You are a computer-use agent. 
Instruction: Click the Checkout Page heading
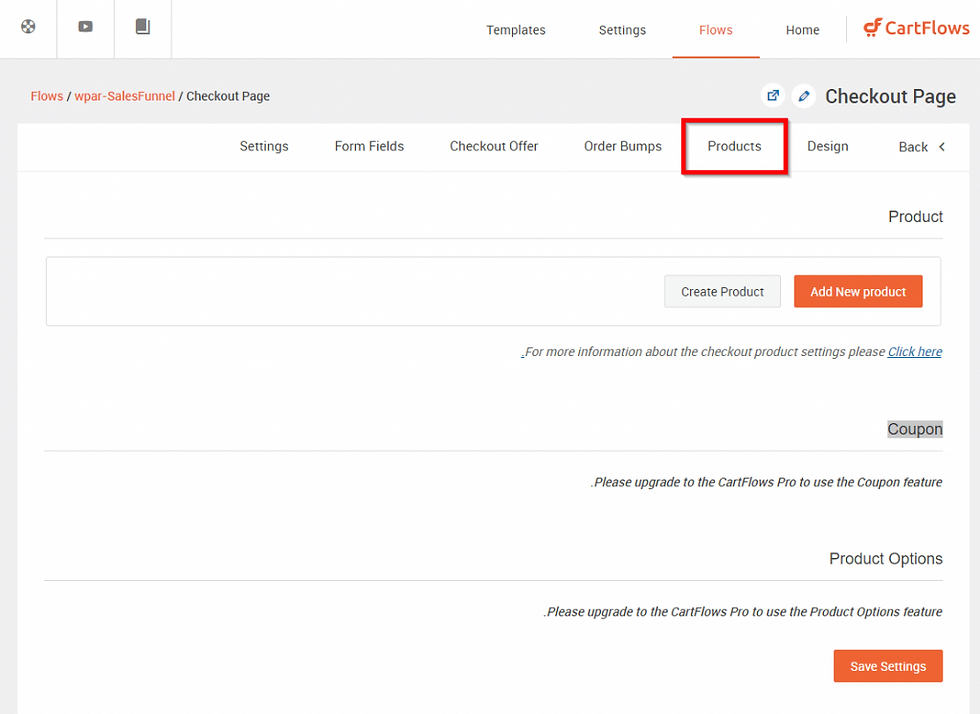click(x=891, y=96)
